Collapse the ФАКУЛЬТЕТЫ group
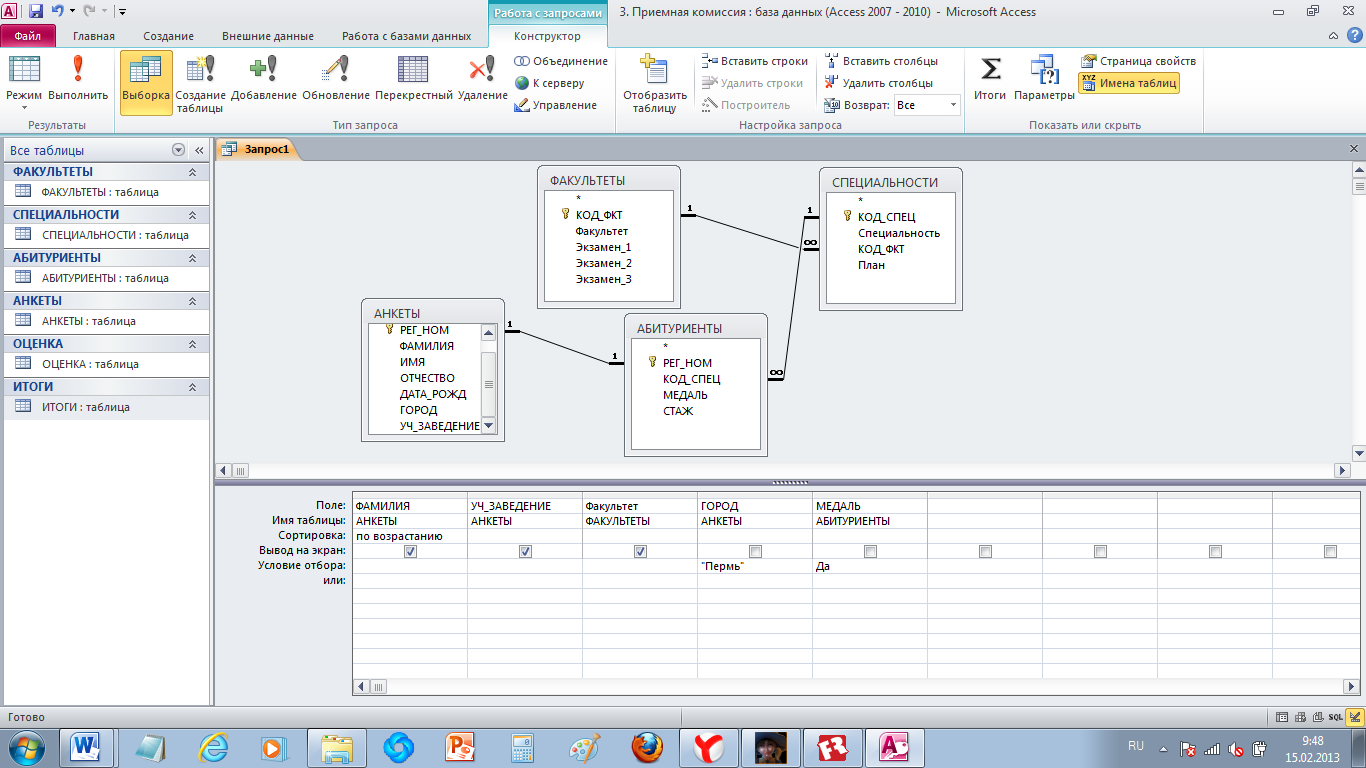The image size is (1366, 768). click(x=192, y=172)
